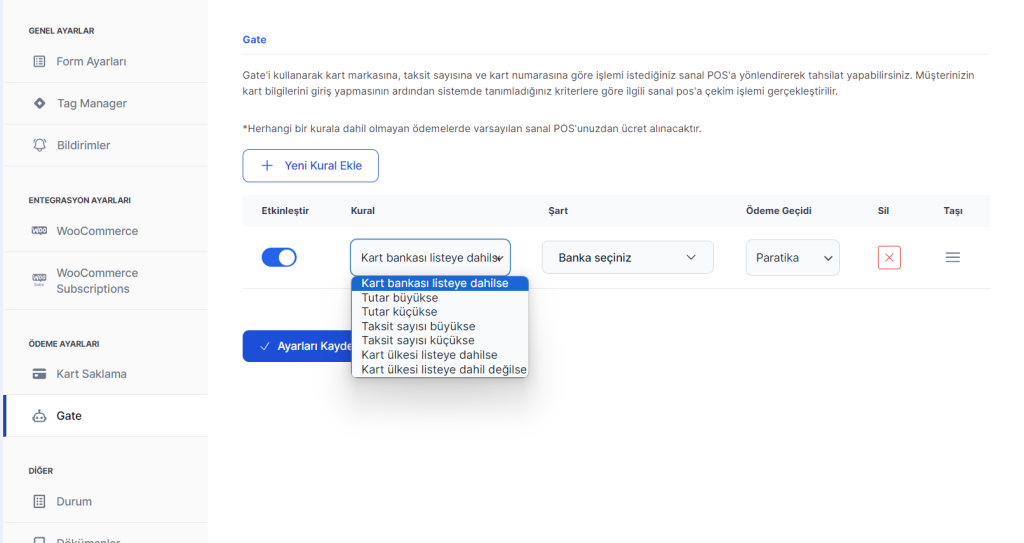Open the Kural rule dropdown
Viewport: 1024px width, 543px height.
tap(430, 257)
